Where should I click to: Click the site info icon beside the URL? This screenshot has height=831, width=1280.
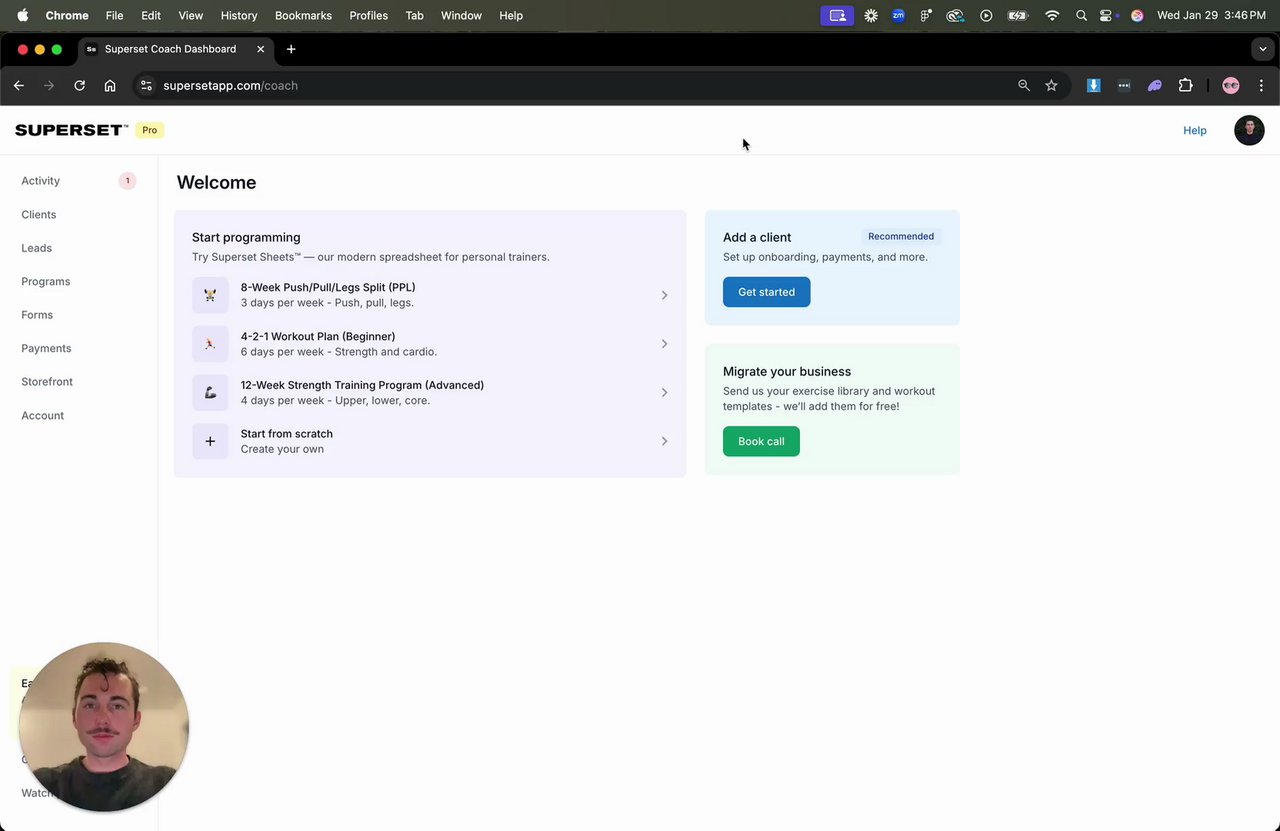coord(146,86)
